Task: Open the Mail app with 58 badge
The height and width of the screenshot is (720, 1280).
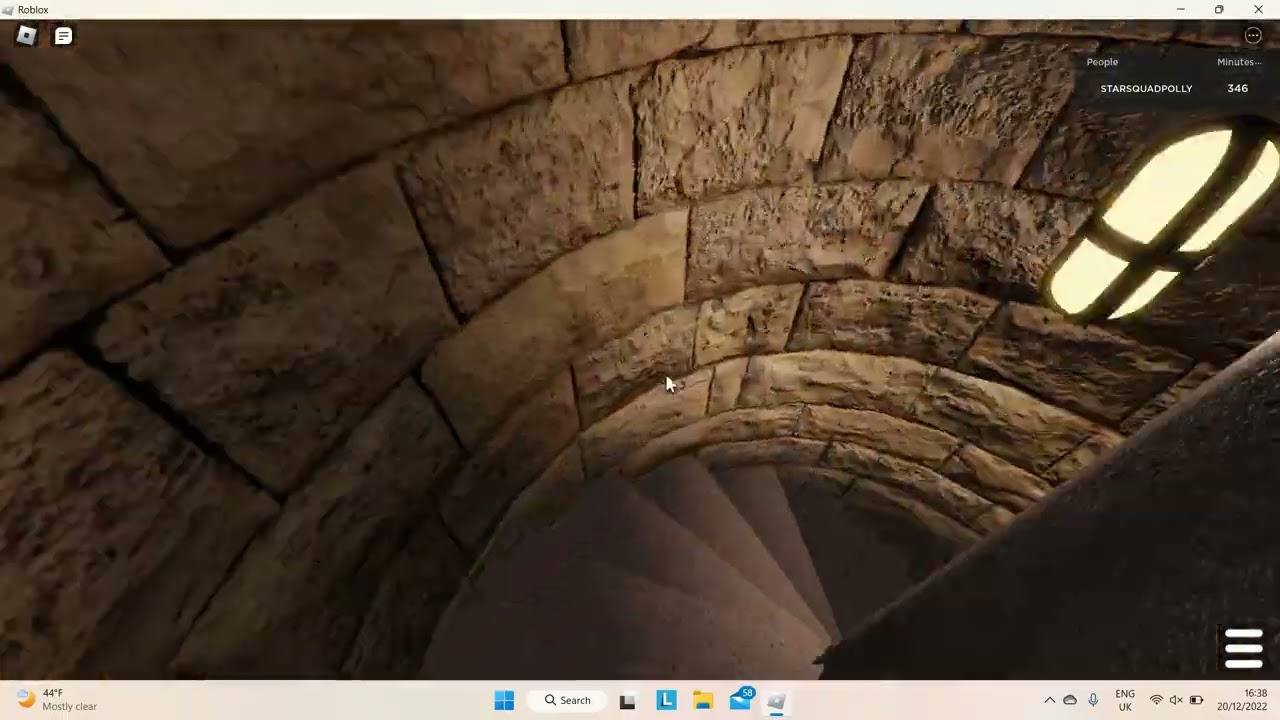Action: pos(741,700)
